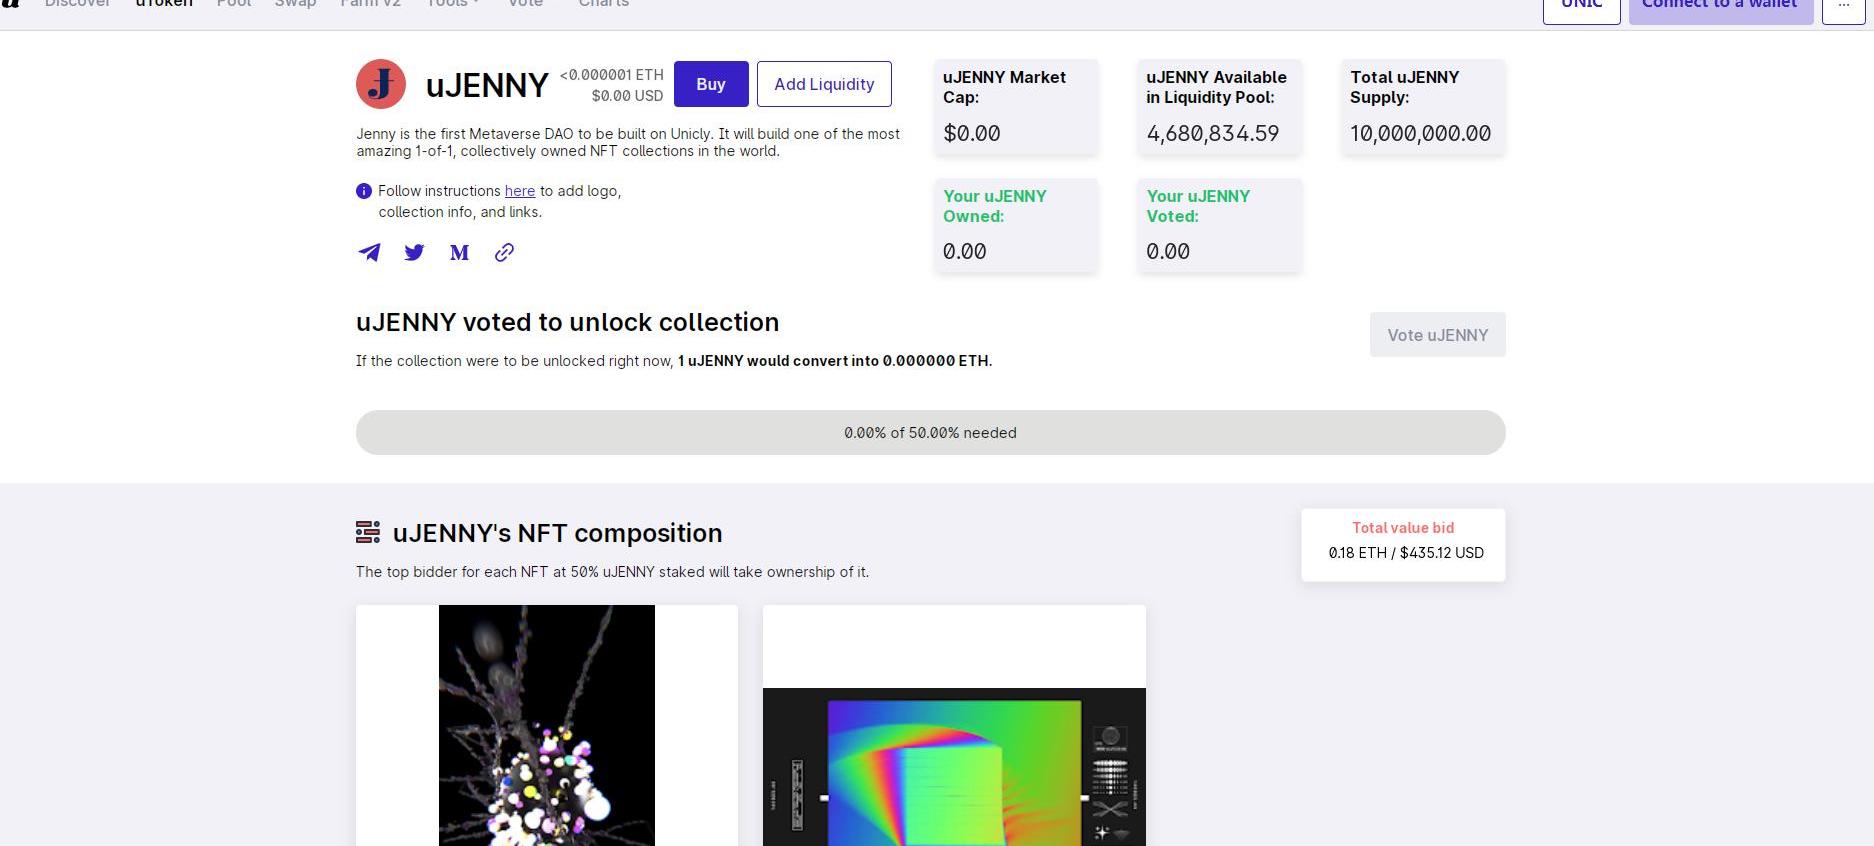
Task: Open the Medium M icon
Action: [459, 253]
